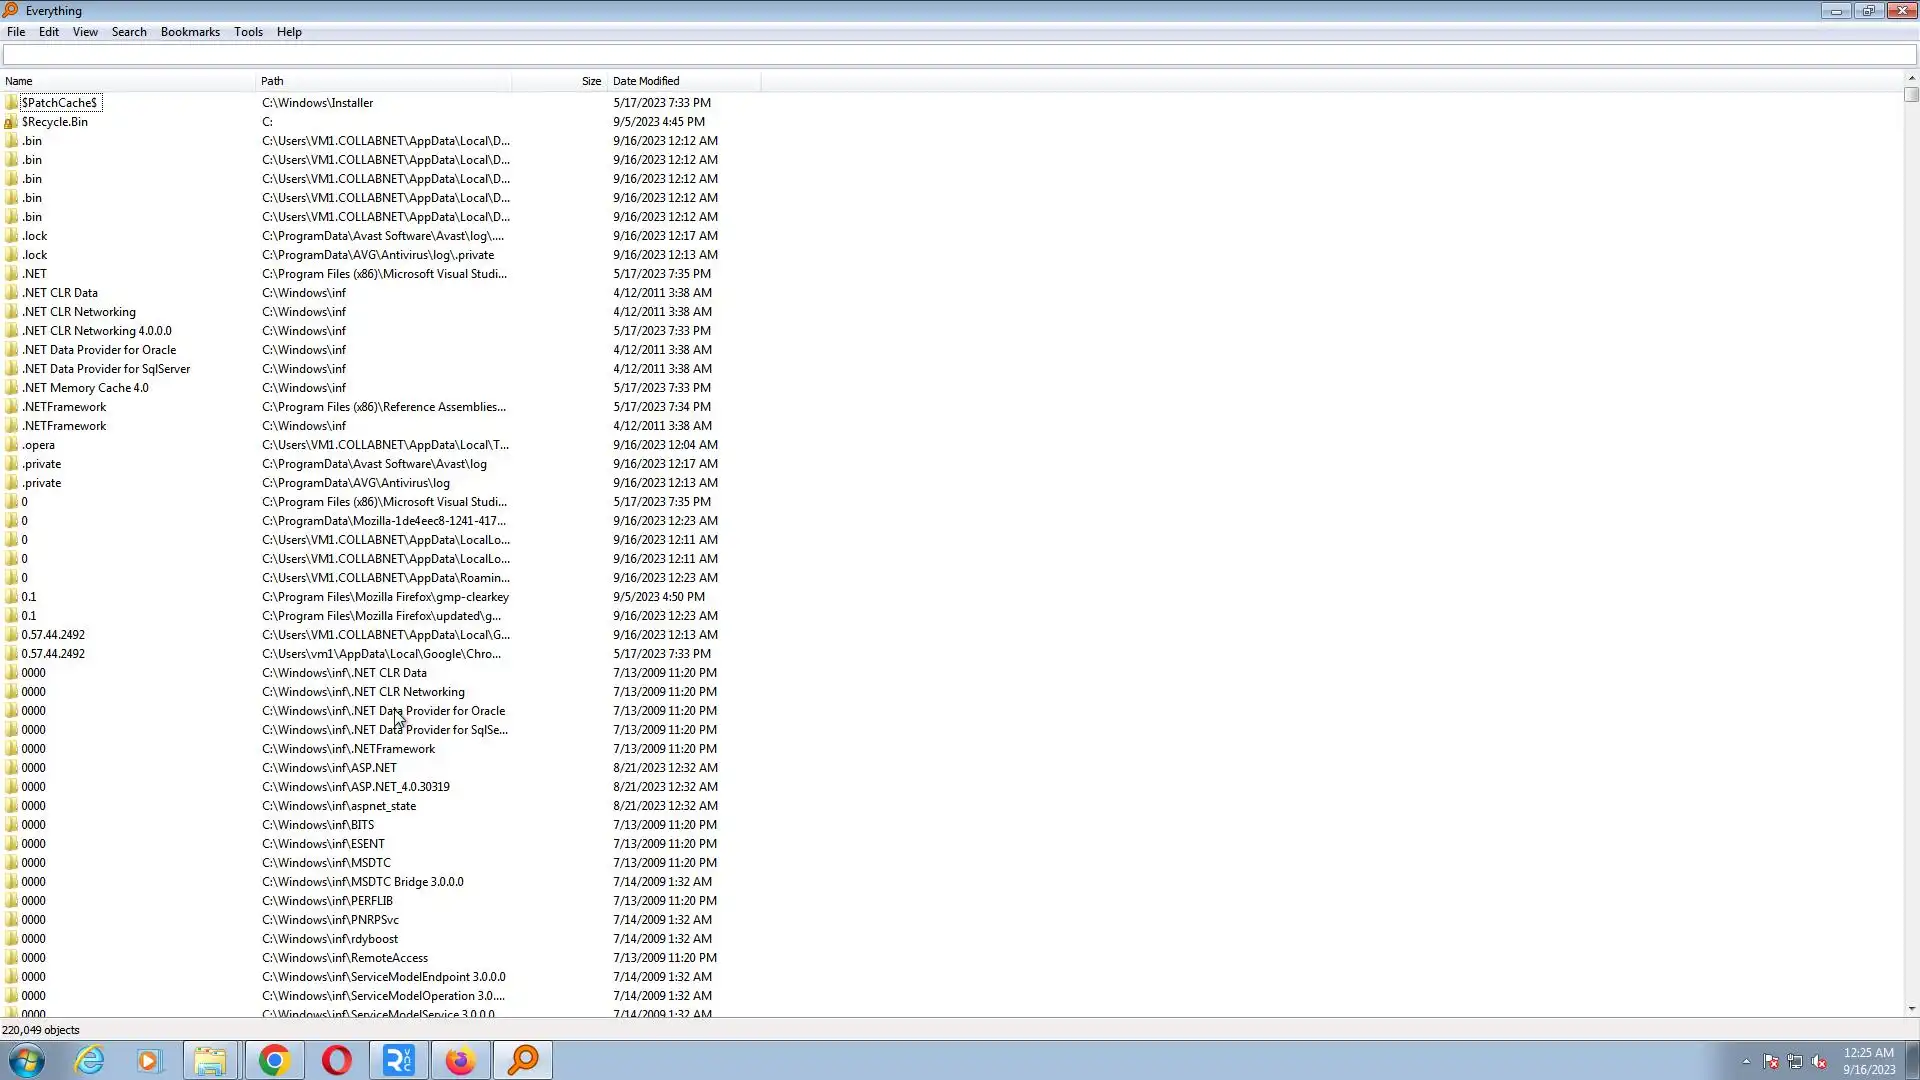Show hidden system tray icons

(x=1746, y=1062)
